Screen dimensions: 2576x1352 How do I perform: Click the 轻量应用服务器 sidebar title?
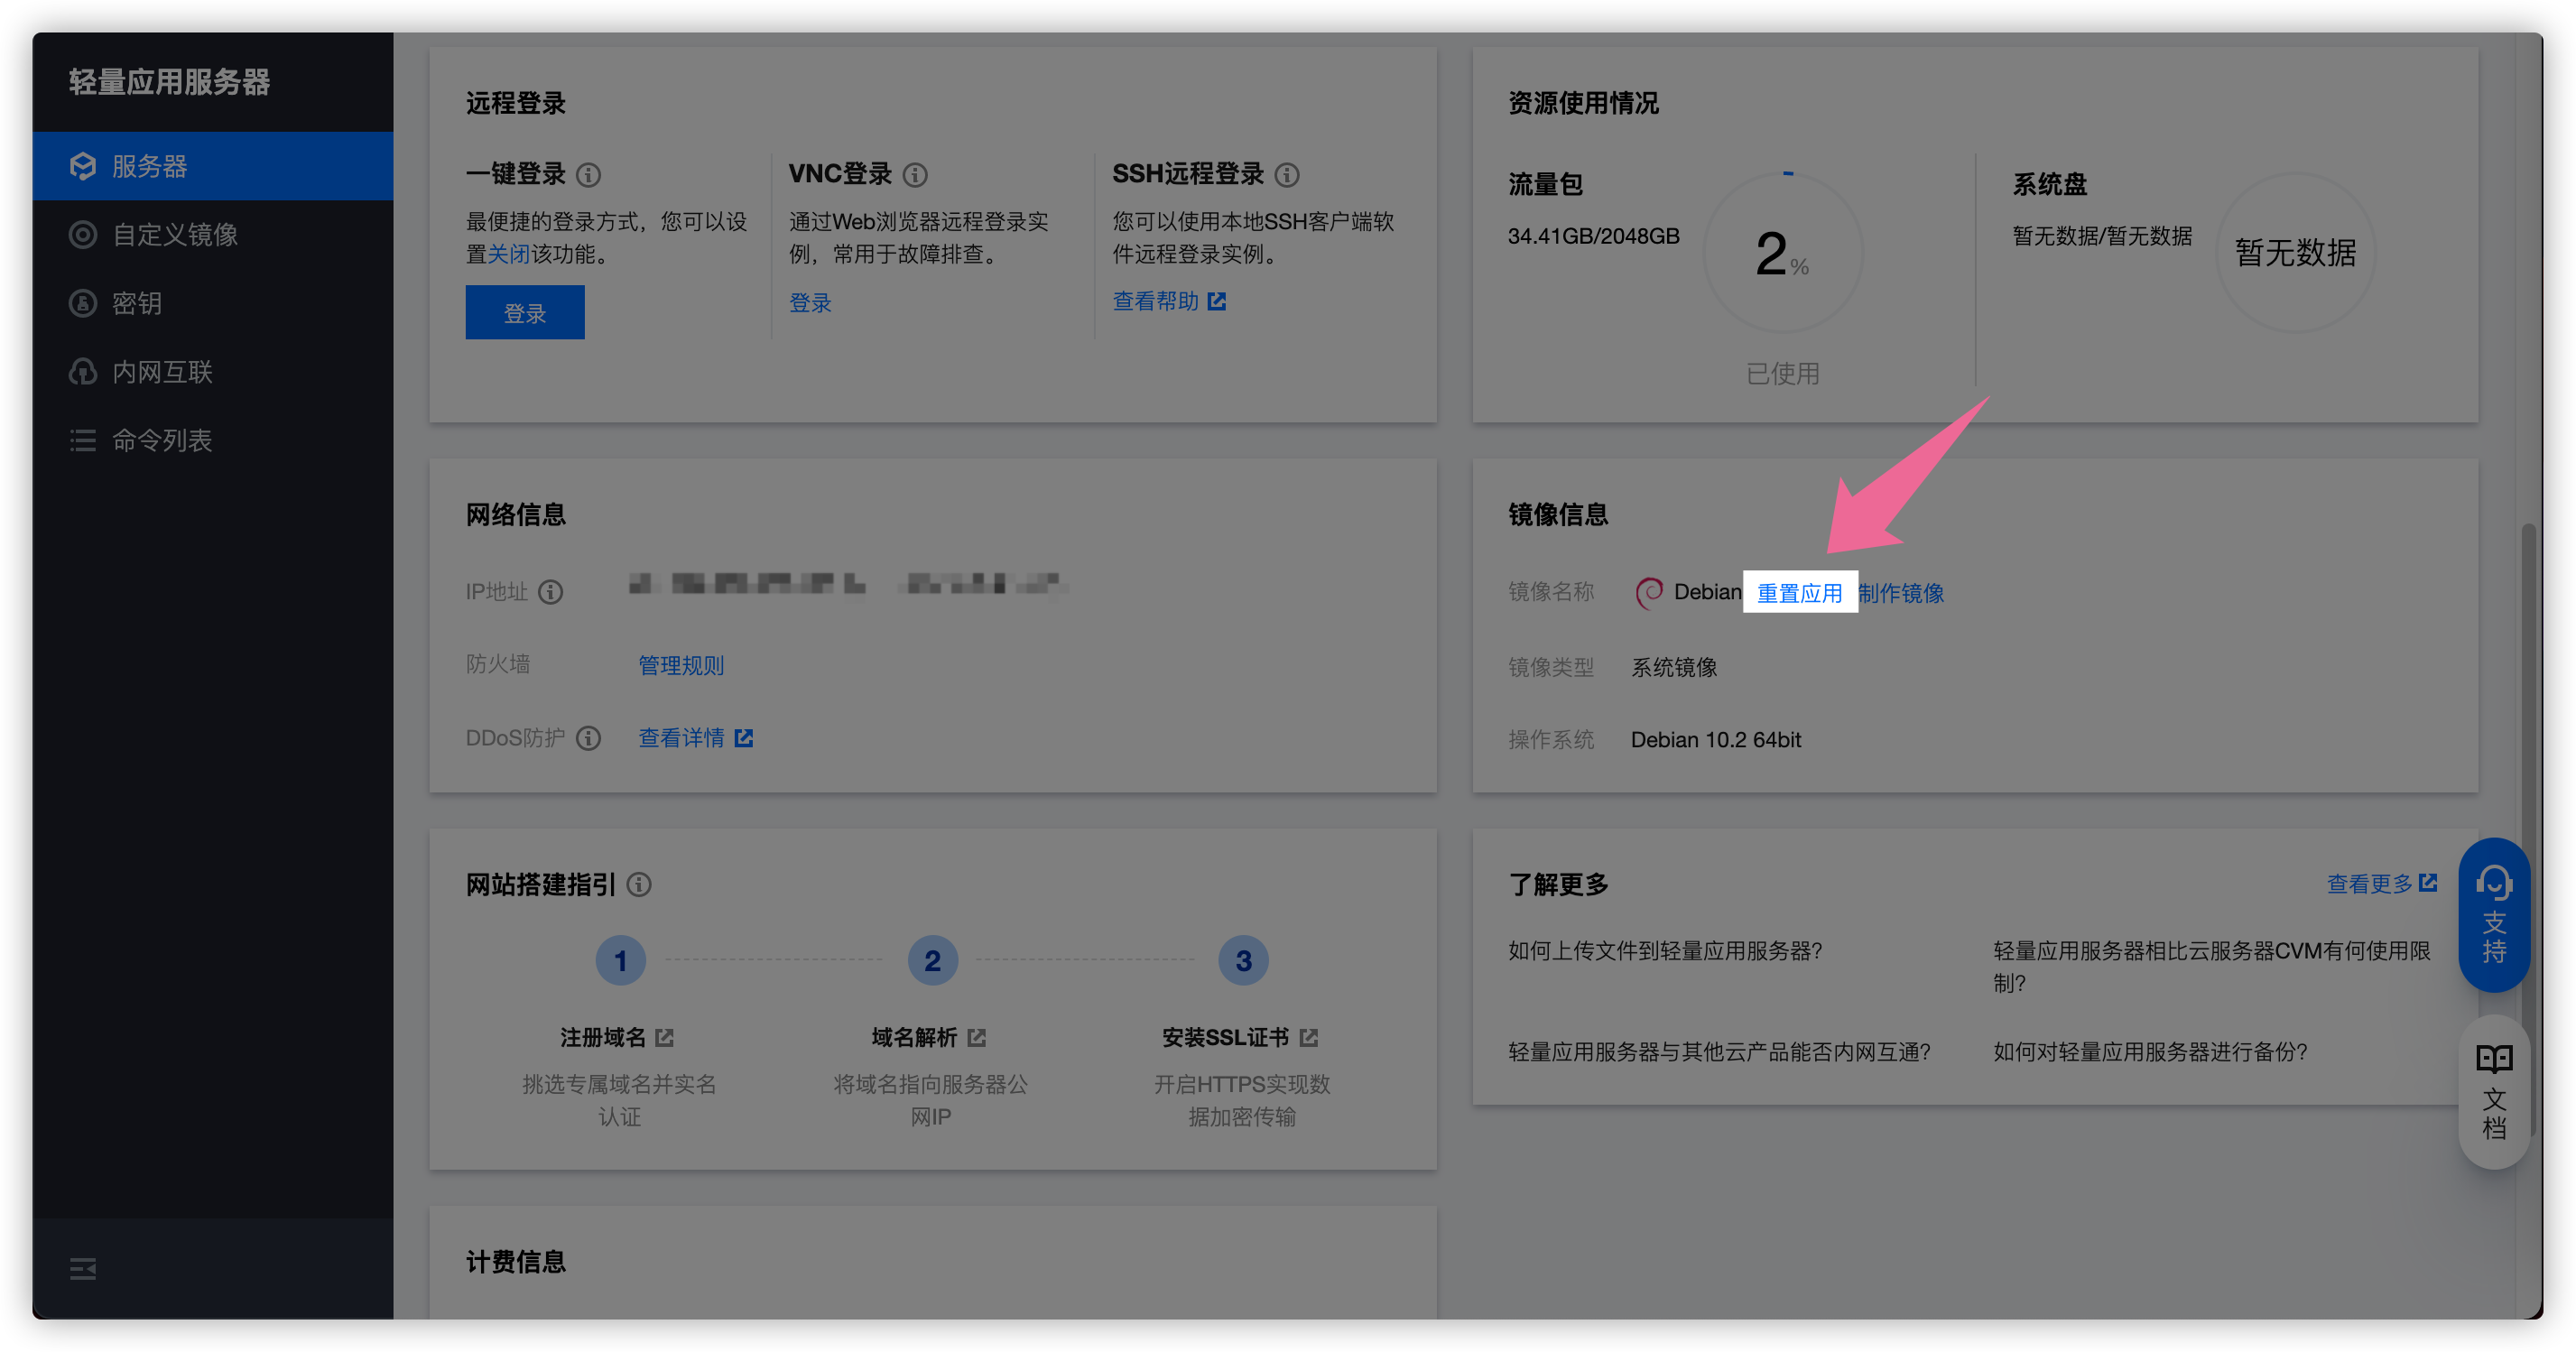click(x=169, y=82)
